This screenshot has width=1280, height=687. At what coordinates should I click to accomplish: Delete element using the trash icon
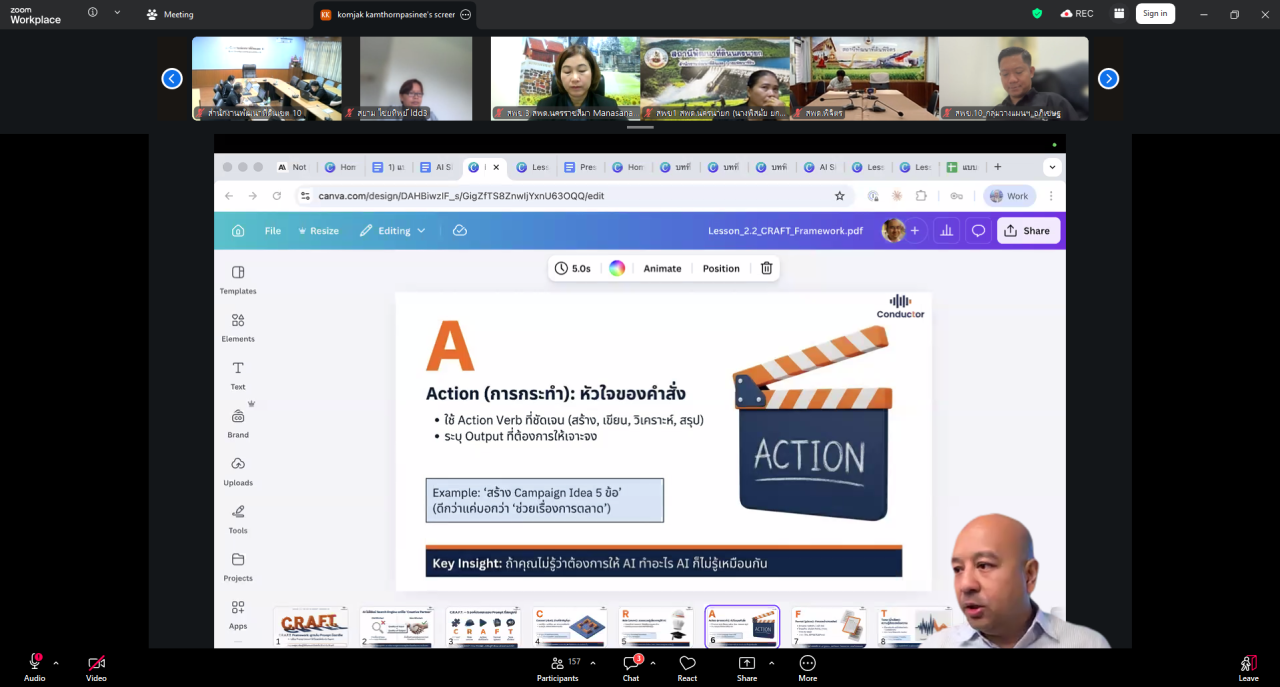[x=766, y=268]
